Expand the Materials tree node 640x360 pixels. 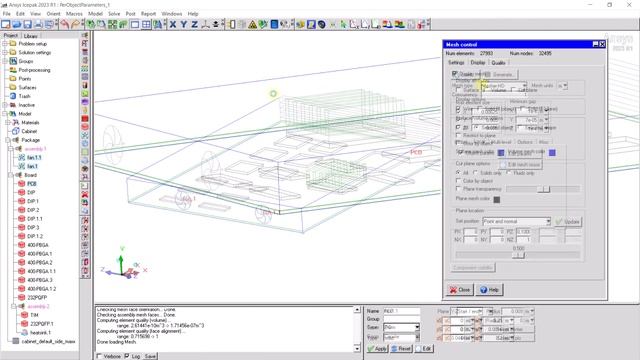[8, 122]
